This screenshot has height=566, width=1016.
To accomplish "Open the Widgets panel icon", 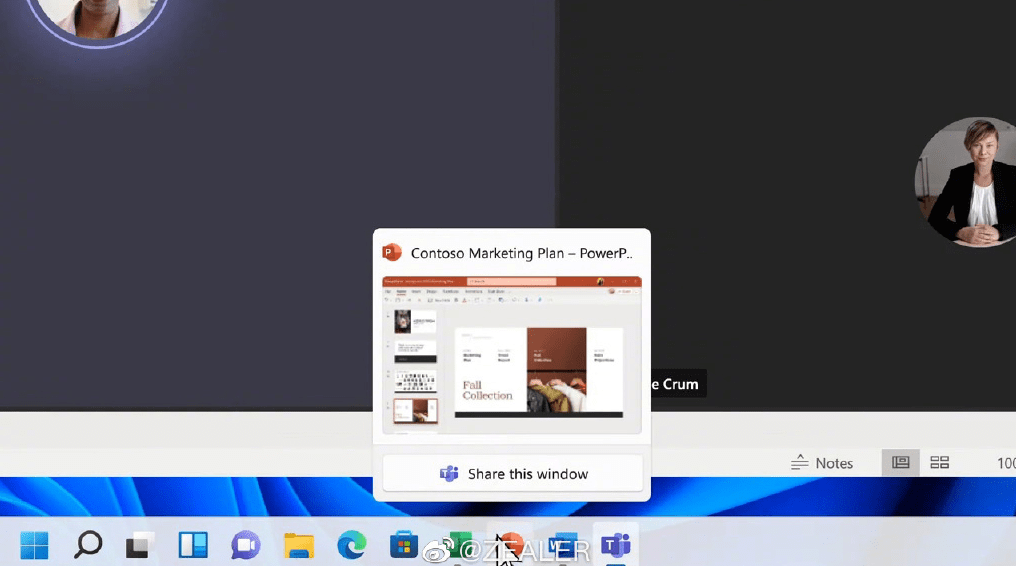I will pyautogui.click(x=193, y=545).
